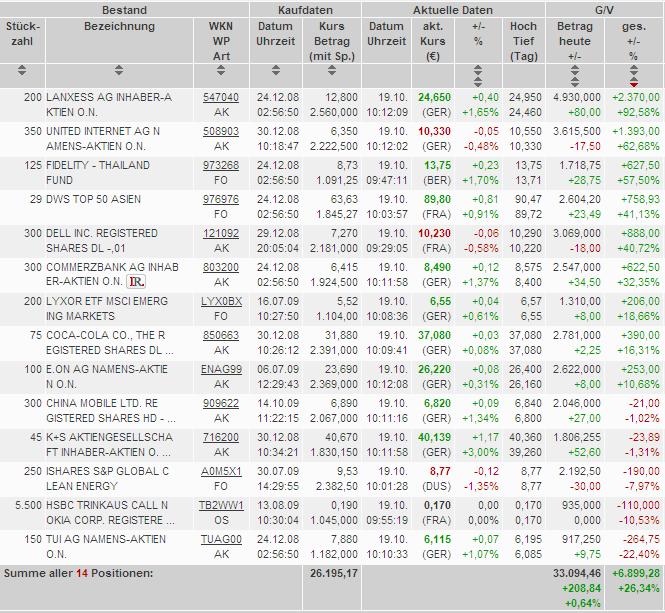Open WKN link 909622 for China Mobile
The height and width of the screenshot is (613, 665).
pos(221,403)
